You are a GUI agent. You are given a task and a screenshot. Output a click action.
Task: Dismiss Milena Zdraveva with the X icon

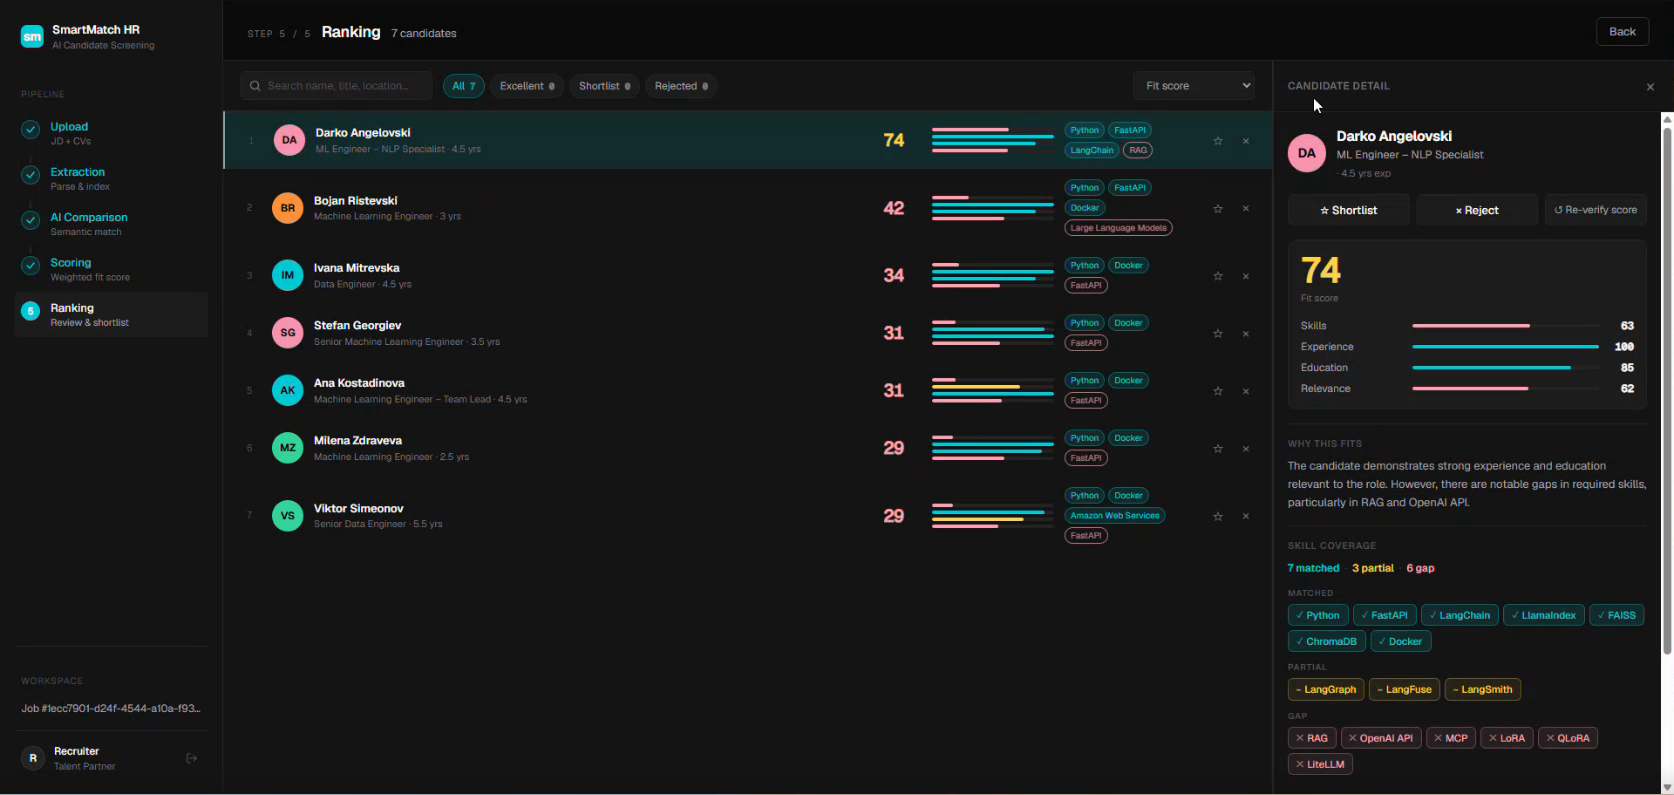tap(1246, 449)
